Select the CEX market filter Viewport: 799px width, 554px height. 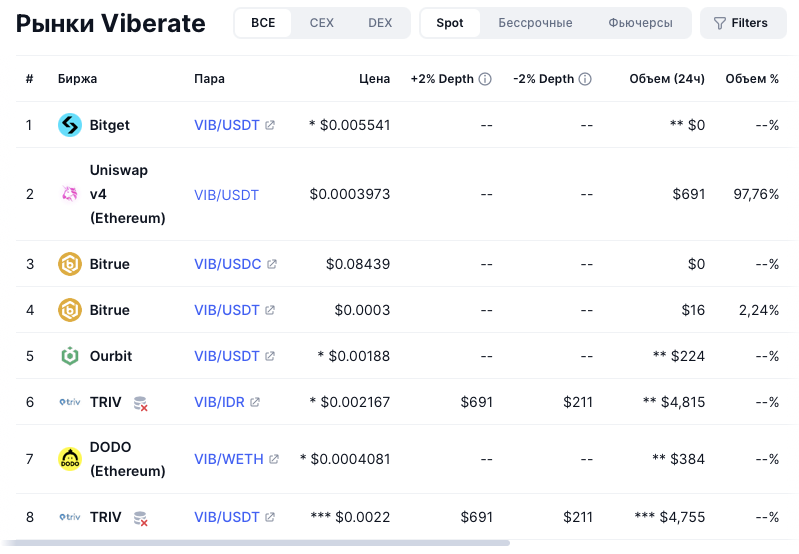(322, 23)
